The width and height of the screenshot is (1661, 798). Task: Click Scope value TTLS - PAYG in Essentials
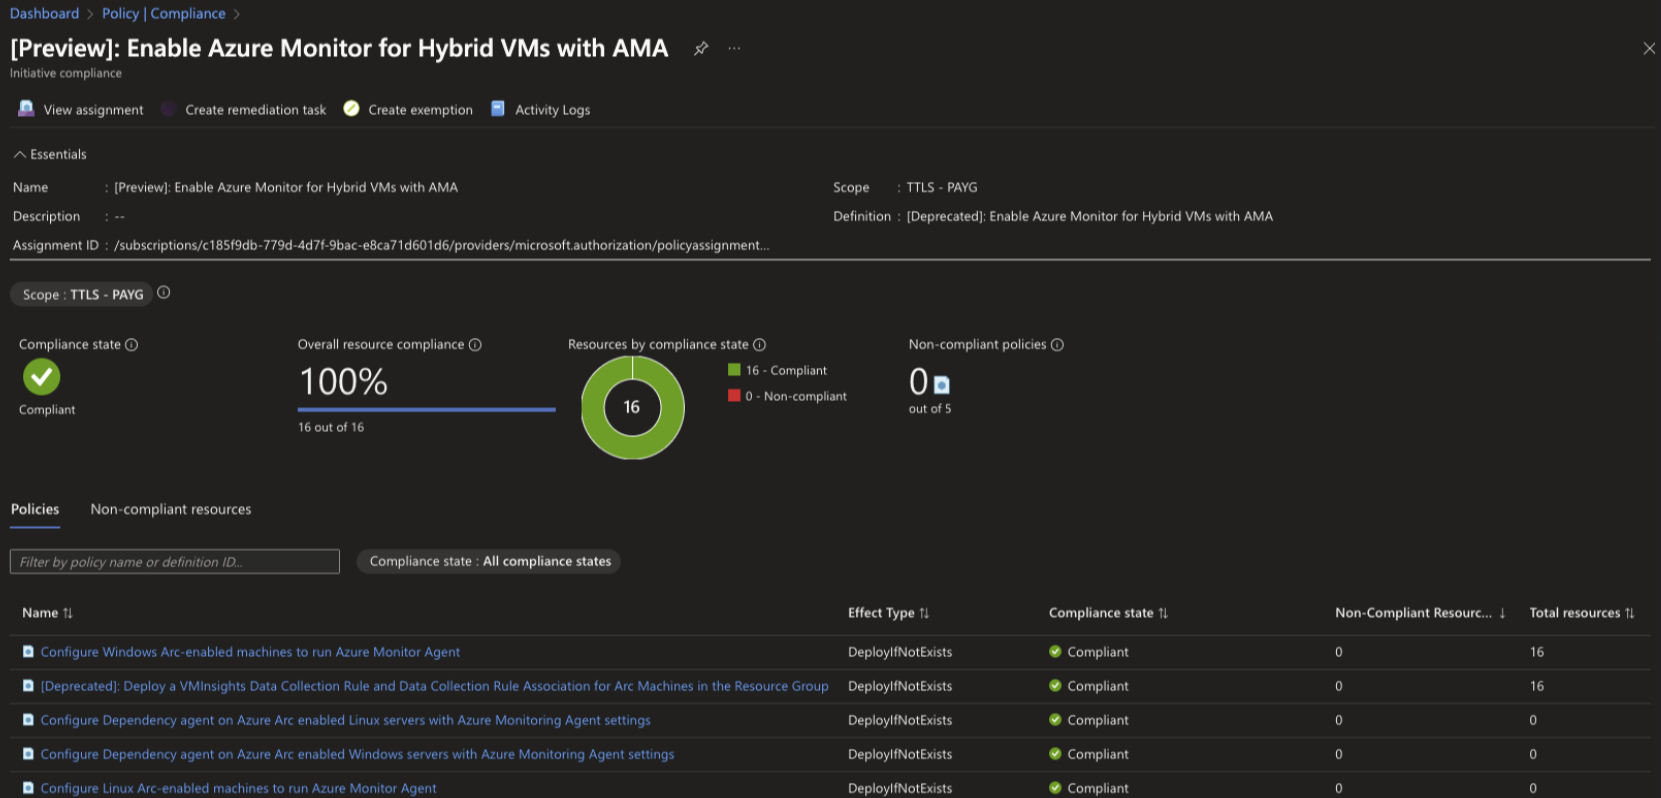942,187
